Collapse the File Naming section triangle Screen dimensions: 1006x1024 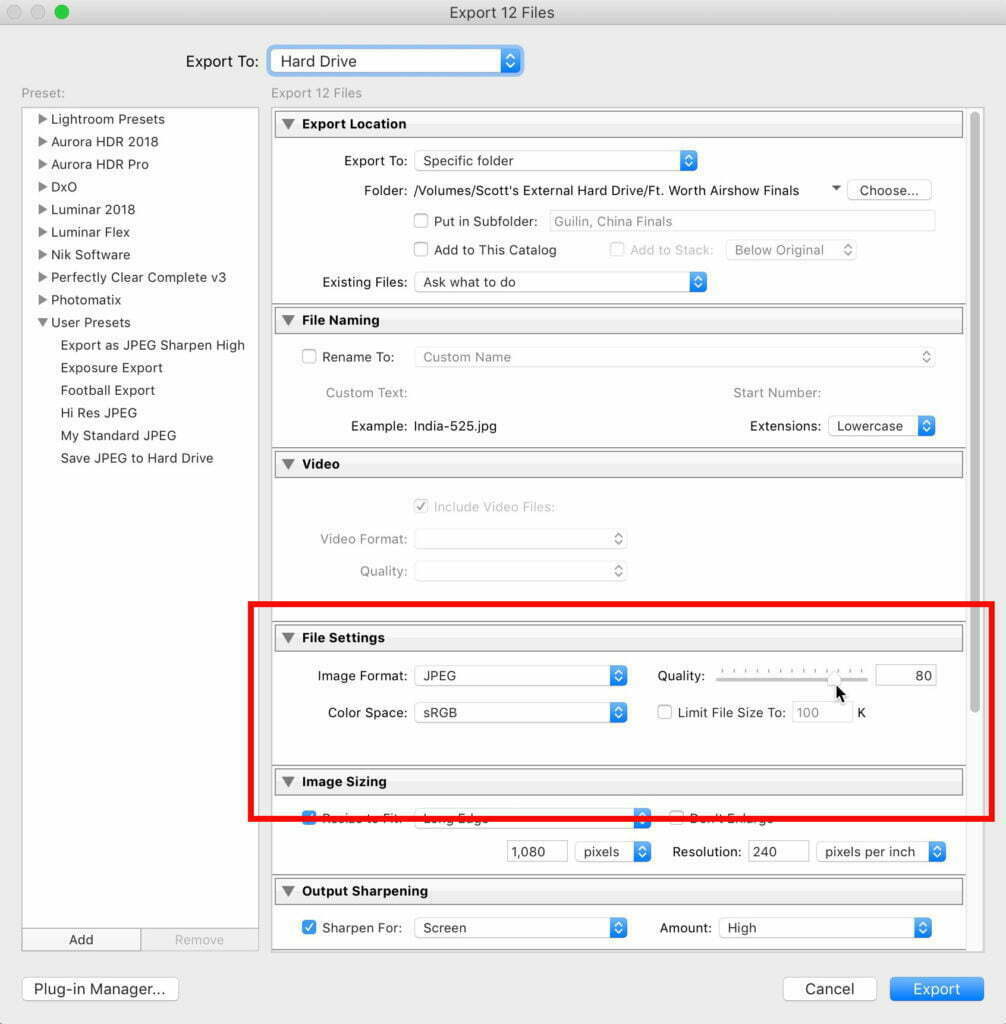pyautogui.click(x=288, y=320)
